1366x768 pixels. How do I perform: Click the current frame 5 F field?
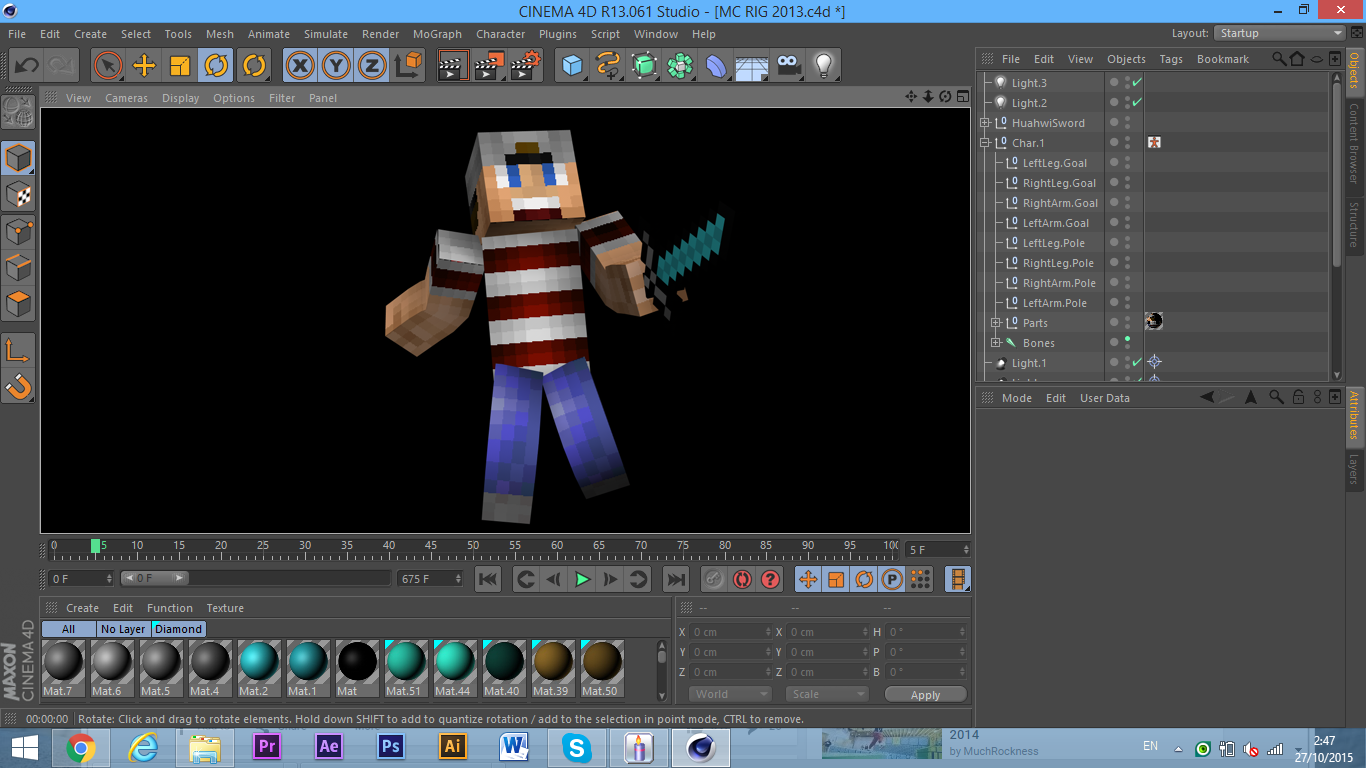pos(937,550)
